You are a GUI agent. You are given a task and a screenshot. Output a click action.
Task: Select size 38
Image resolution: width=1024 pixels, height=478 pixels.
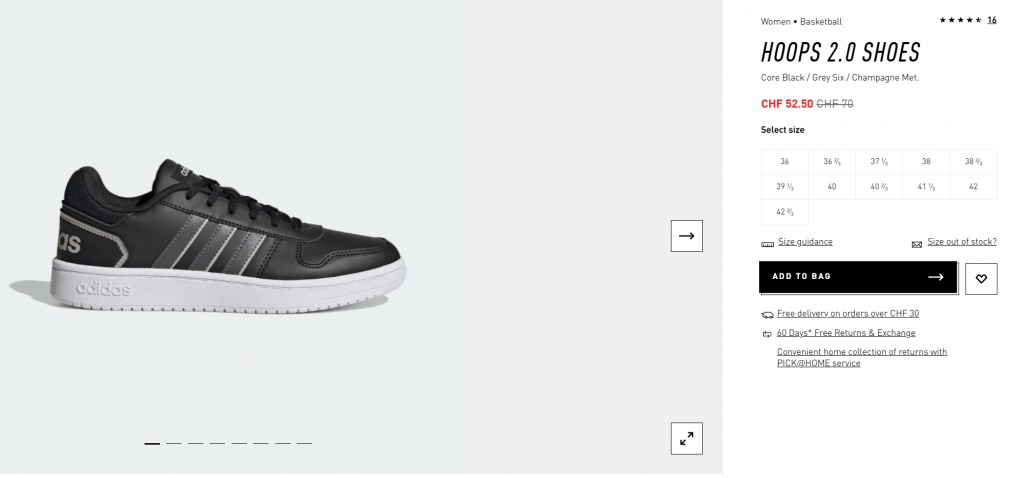click(x=925, y=161)
